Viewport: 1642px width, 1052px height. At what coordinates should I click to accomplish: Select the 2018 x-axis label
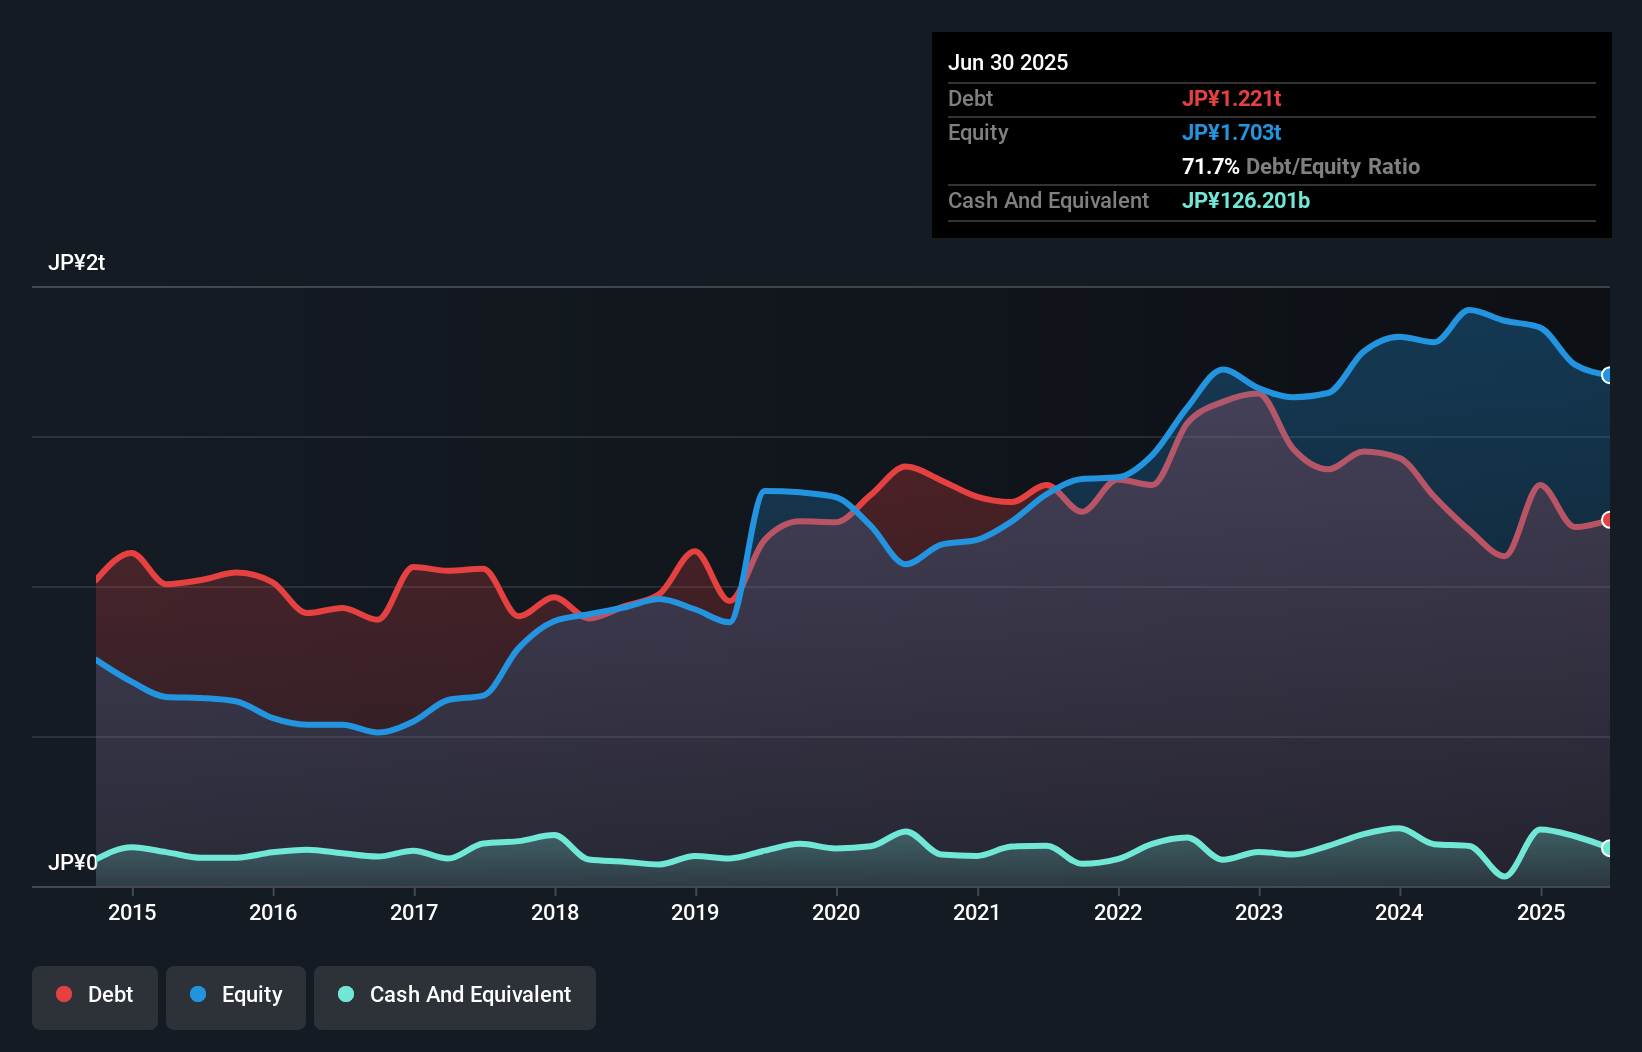[x=555, y=913]
